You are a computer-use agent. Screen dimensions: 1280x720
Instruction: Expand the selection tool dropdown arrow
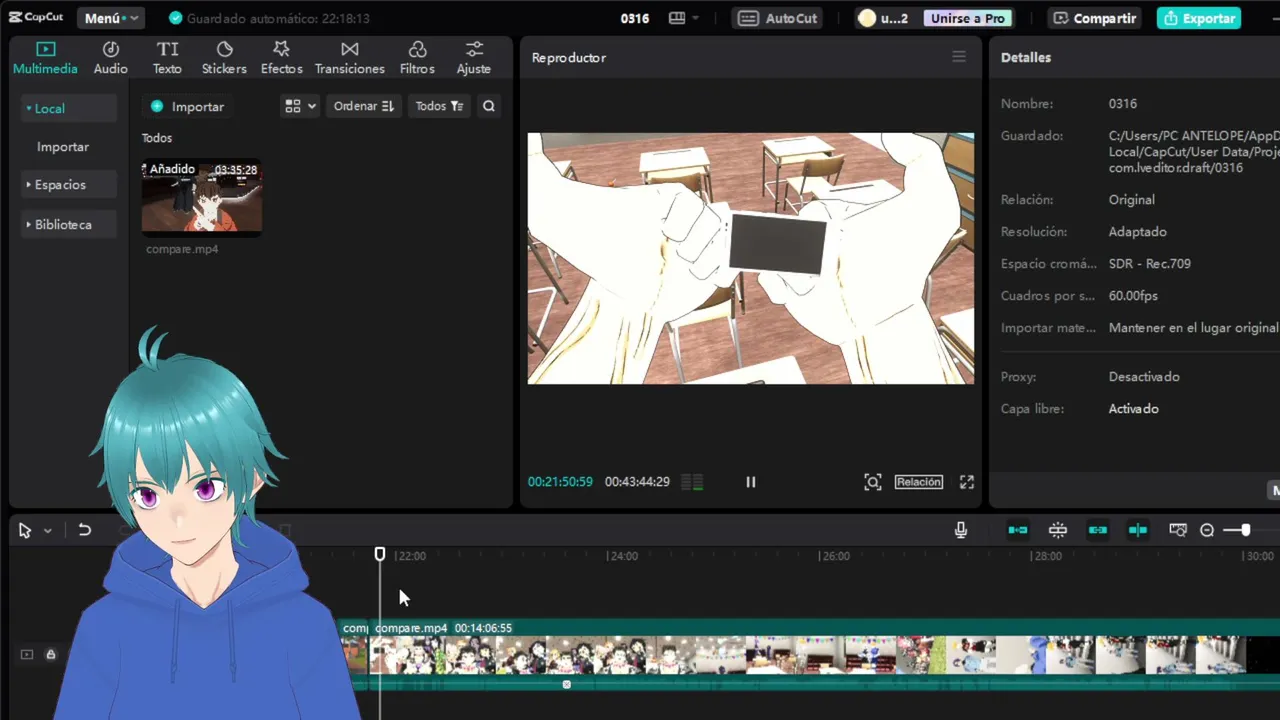pos(47,531)
